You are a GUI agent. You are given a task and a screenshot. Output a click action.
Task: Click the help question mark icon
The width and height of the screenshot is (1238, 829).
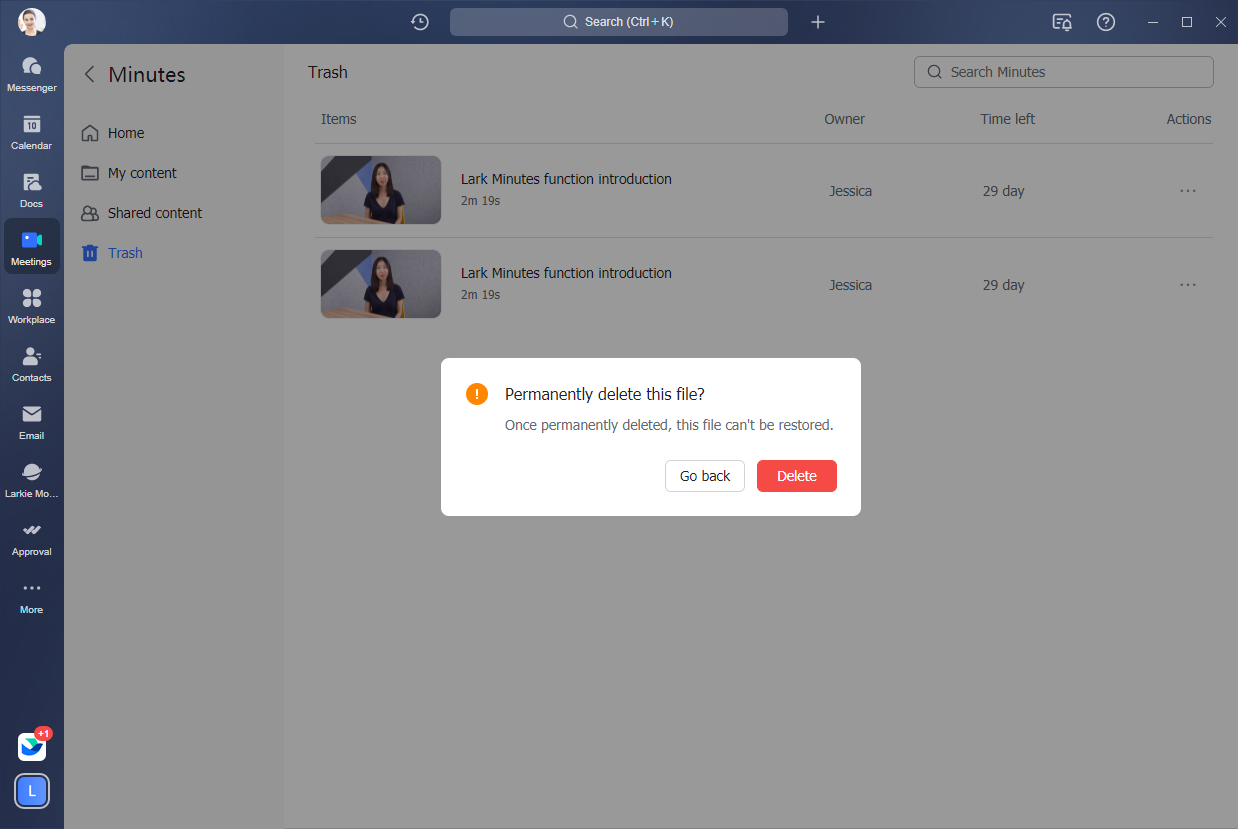tap(1105, 22)
